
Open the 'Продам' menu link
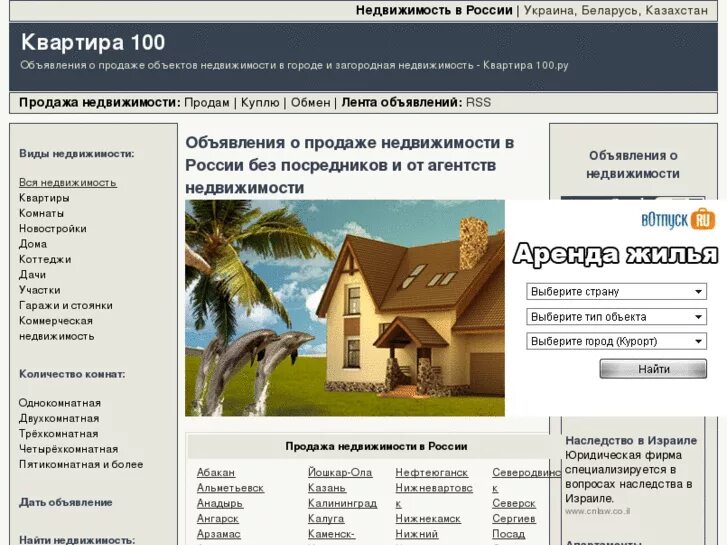(207, 103)
